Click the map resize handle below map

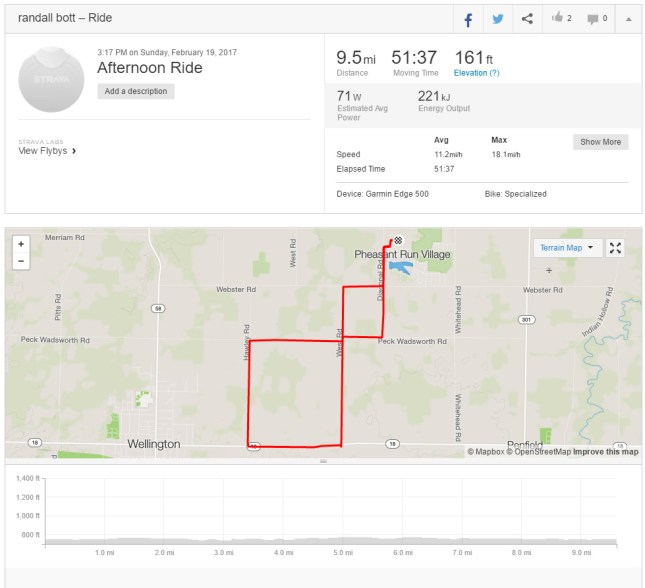(323, 462)
